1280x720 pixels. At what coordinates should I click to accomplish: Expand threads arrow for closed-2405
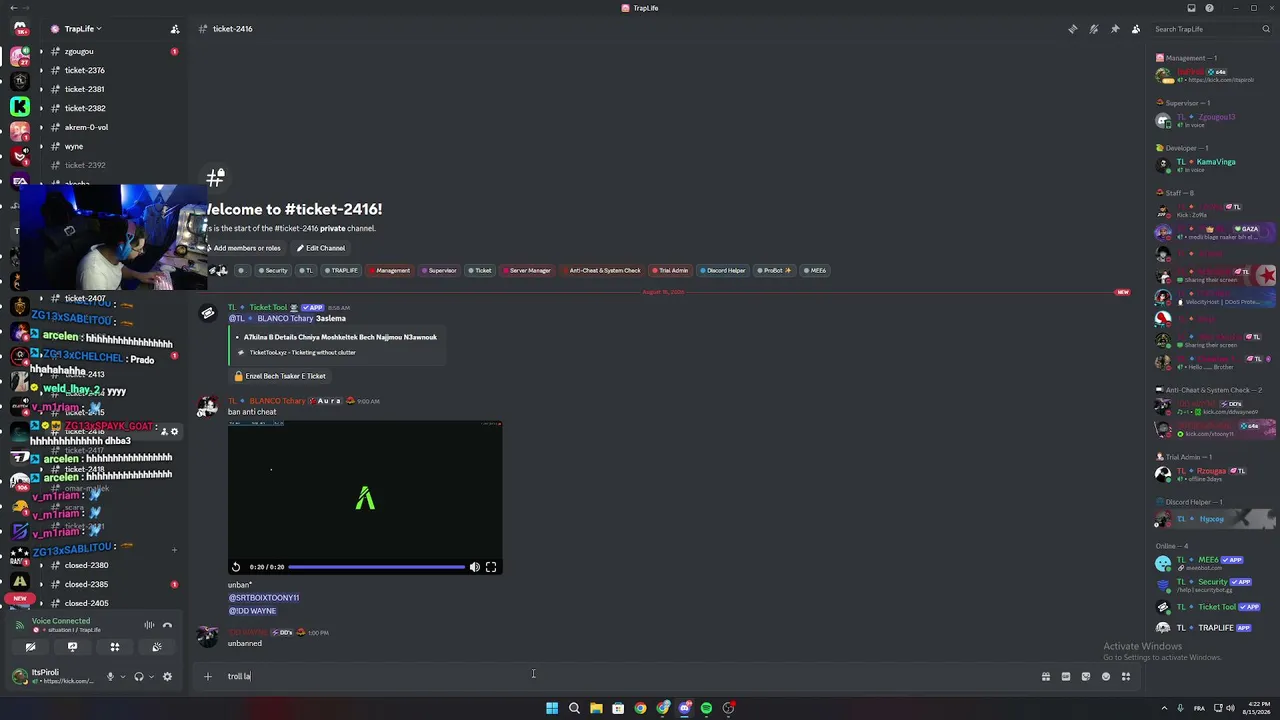(41, 603)
